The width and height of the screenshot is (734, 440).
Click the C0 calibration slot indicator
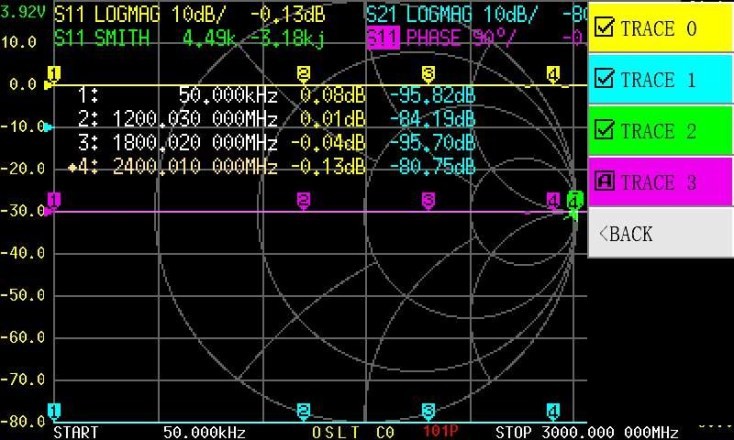click(x=385, y=432)
